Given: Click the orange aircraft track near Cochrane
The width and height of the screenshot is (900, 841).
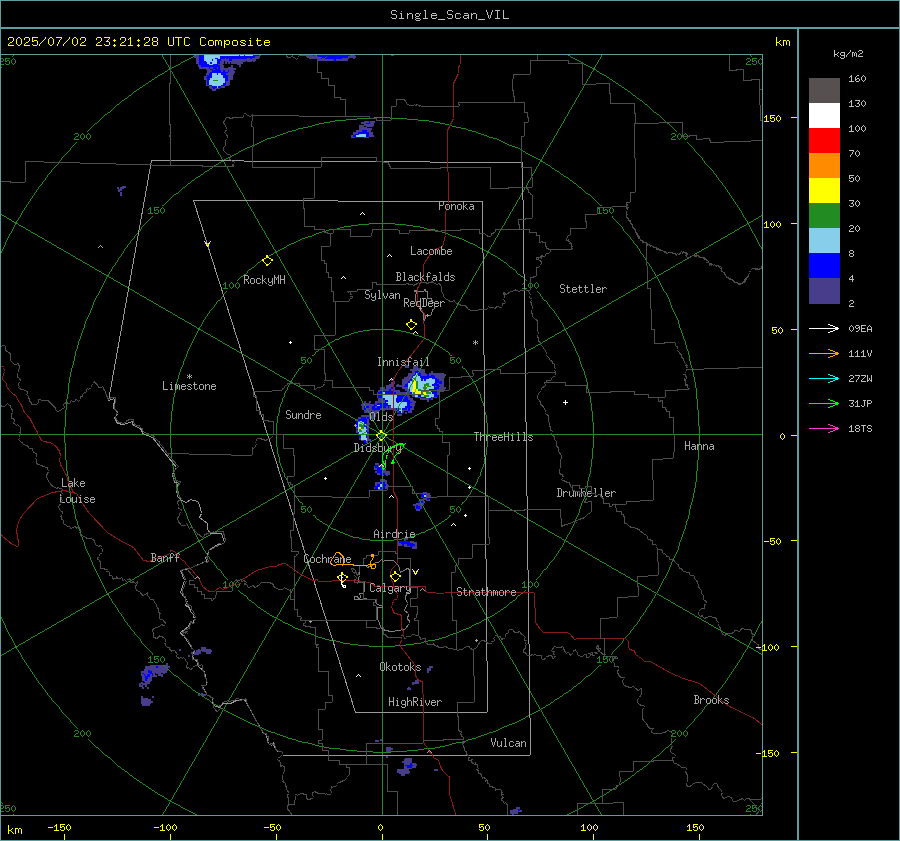Looking at the screenshot, I should click(x=354, y=560).
